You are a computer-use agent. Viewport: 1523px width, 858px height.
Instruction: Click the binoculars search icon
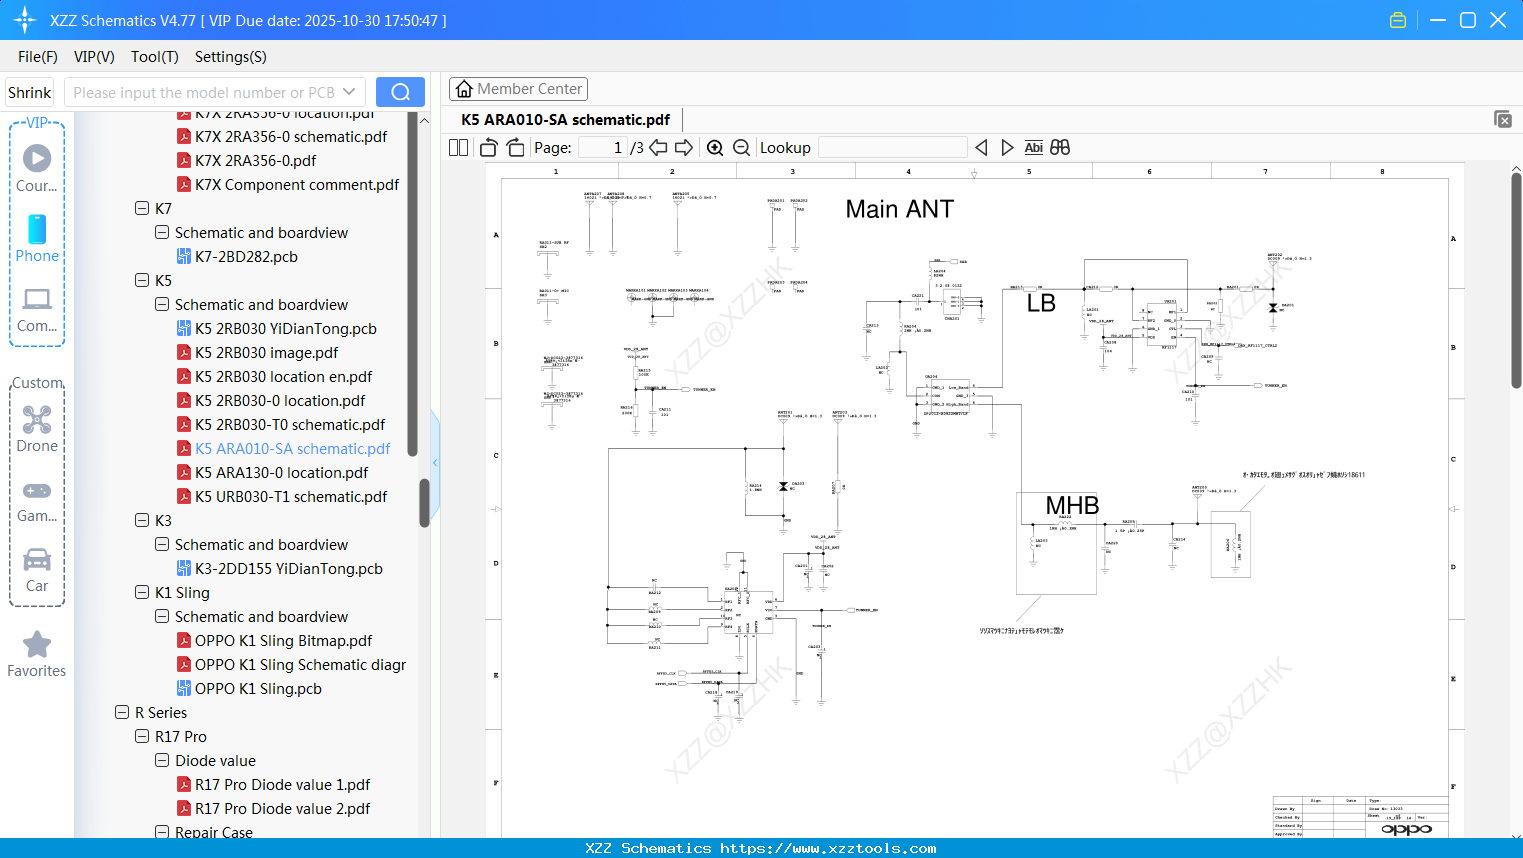pyautogui.click(x=1060, y=148)
